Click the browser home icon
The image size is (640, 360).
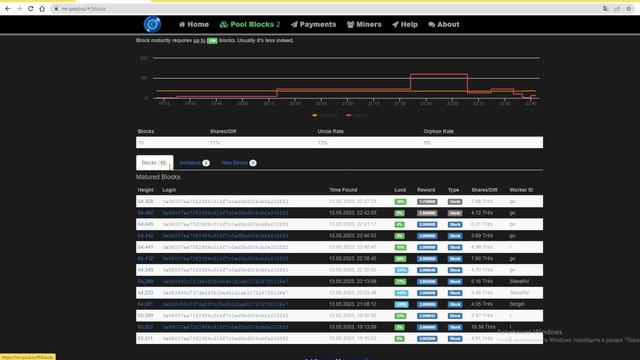[42, 9]
